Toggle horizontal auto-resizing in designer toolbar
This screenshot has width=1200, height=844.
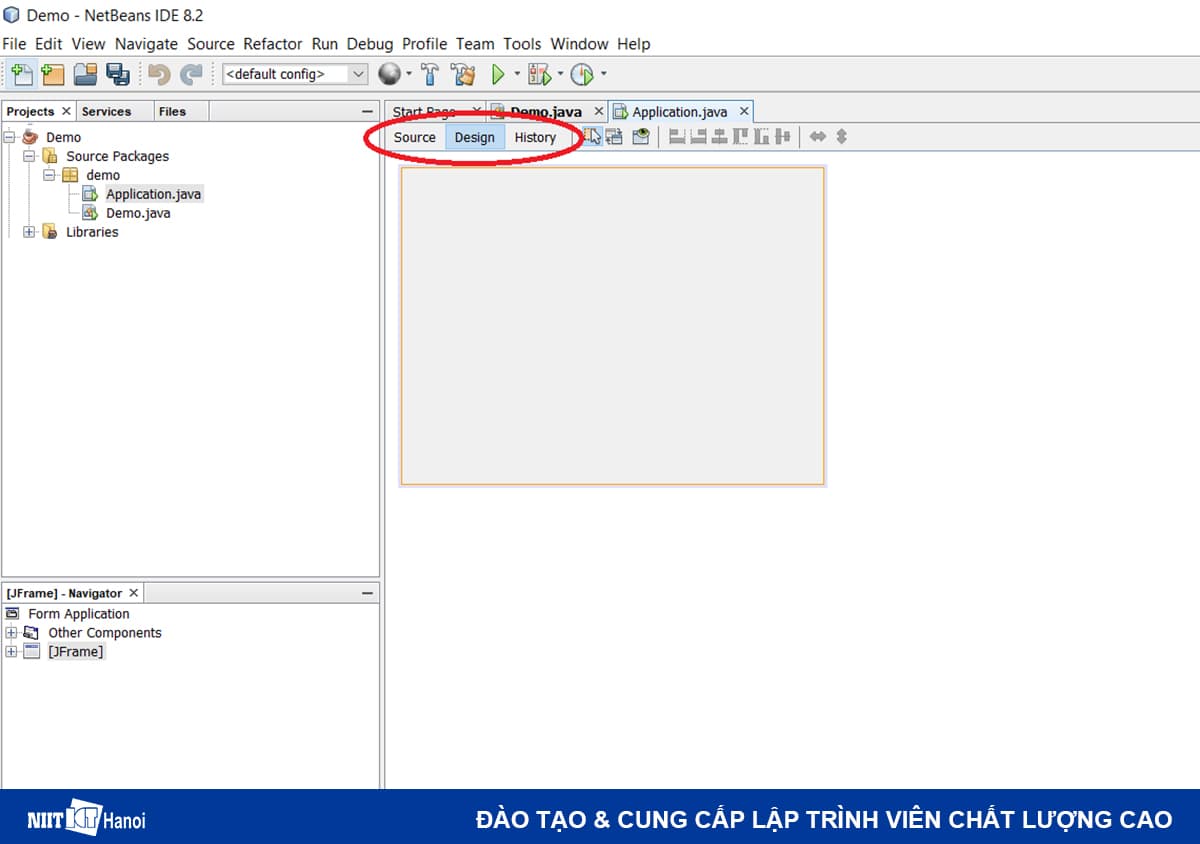818,137
